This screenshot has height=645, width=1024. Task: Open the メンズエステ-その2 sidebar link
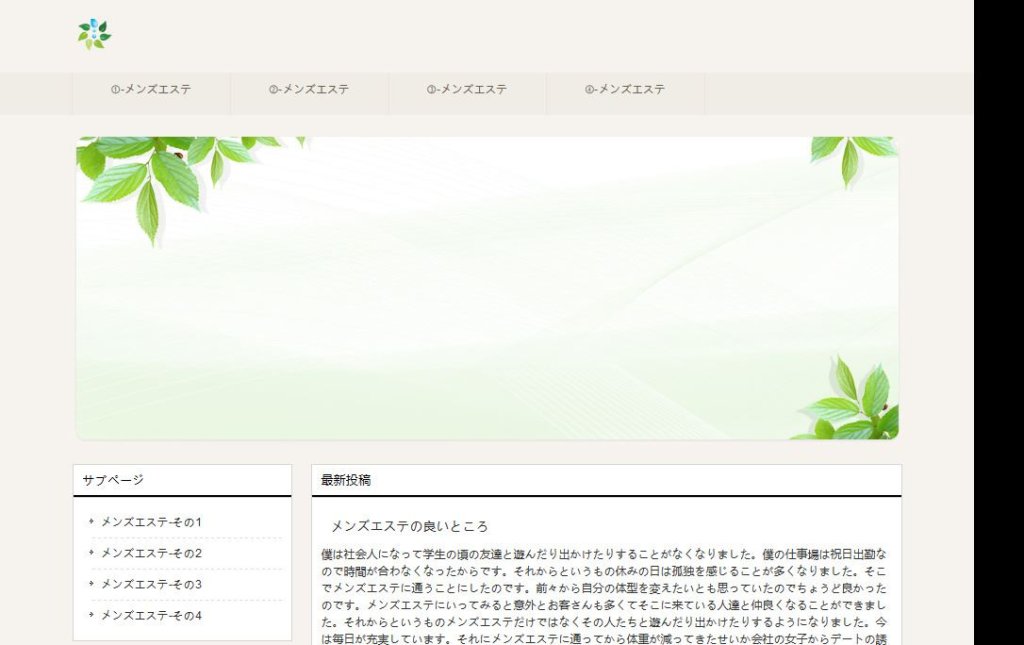tap(151, 553)
